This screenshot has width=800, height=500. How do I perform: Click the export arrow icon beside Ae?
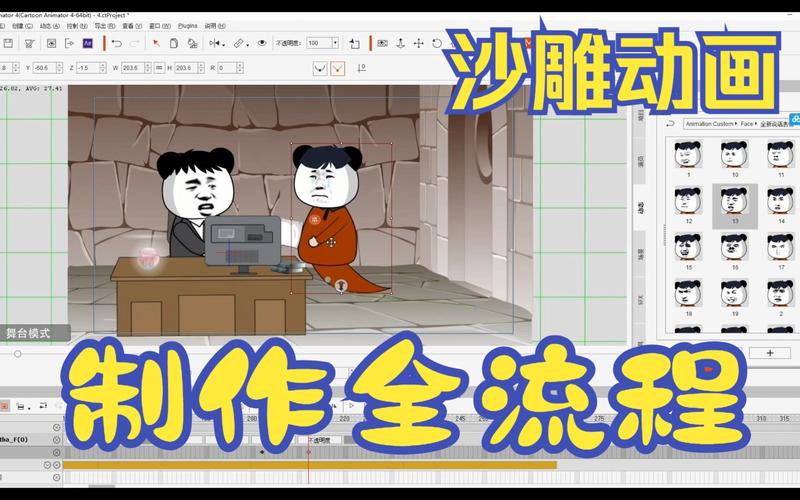point(69,43)
